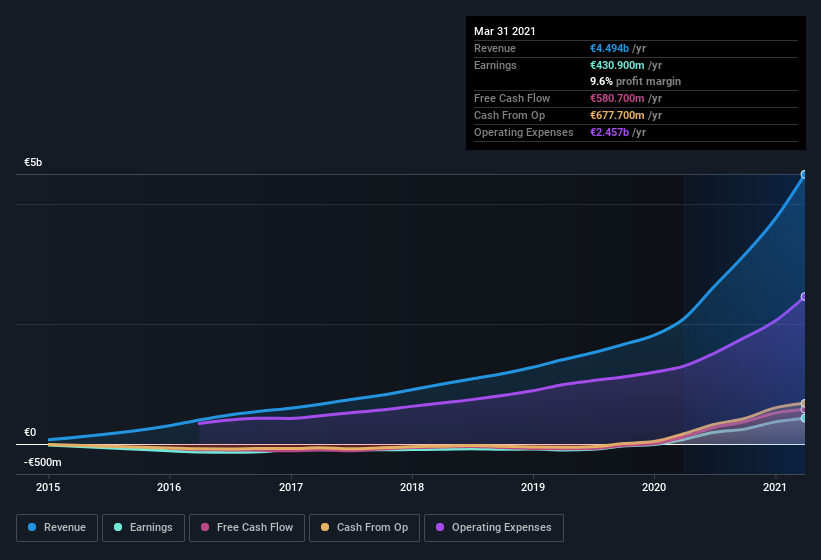Toggle the Revenue legend button
Viewport: 821px width, 560px height.
(57, 528)
